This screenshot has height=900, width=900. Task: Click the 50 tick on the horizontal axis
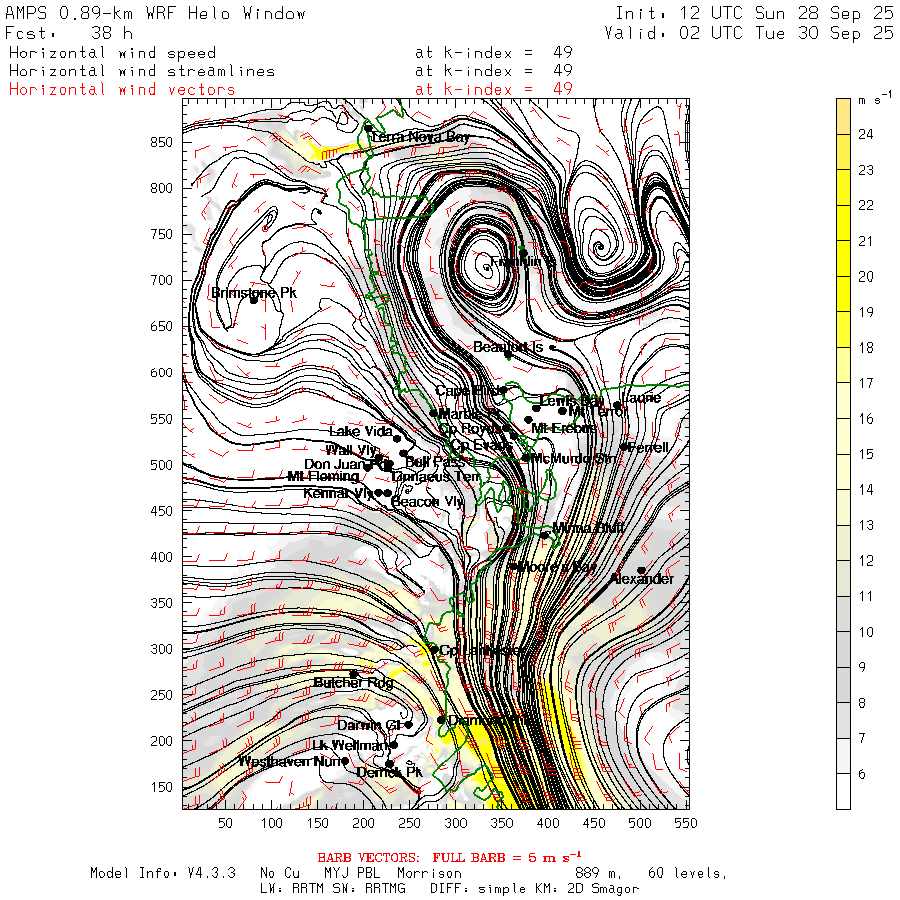(x=226, y=823)
